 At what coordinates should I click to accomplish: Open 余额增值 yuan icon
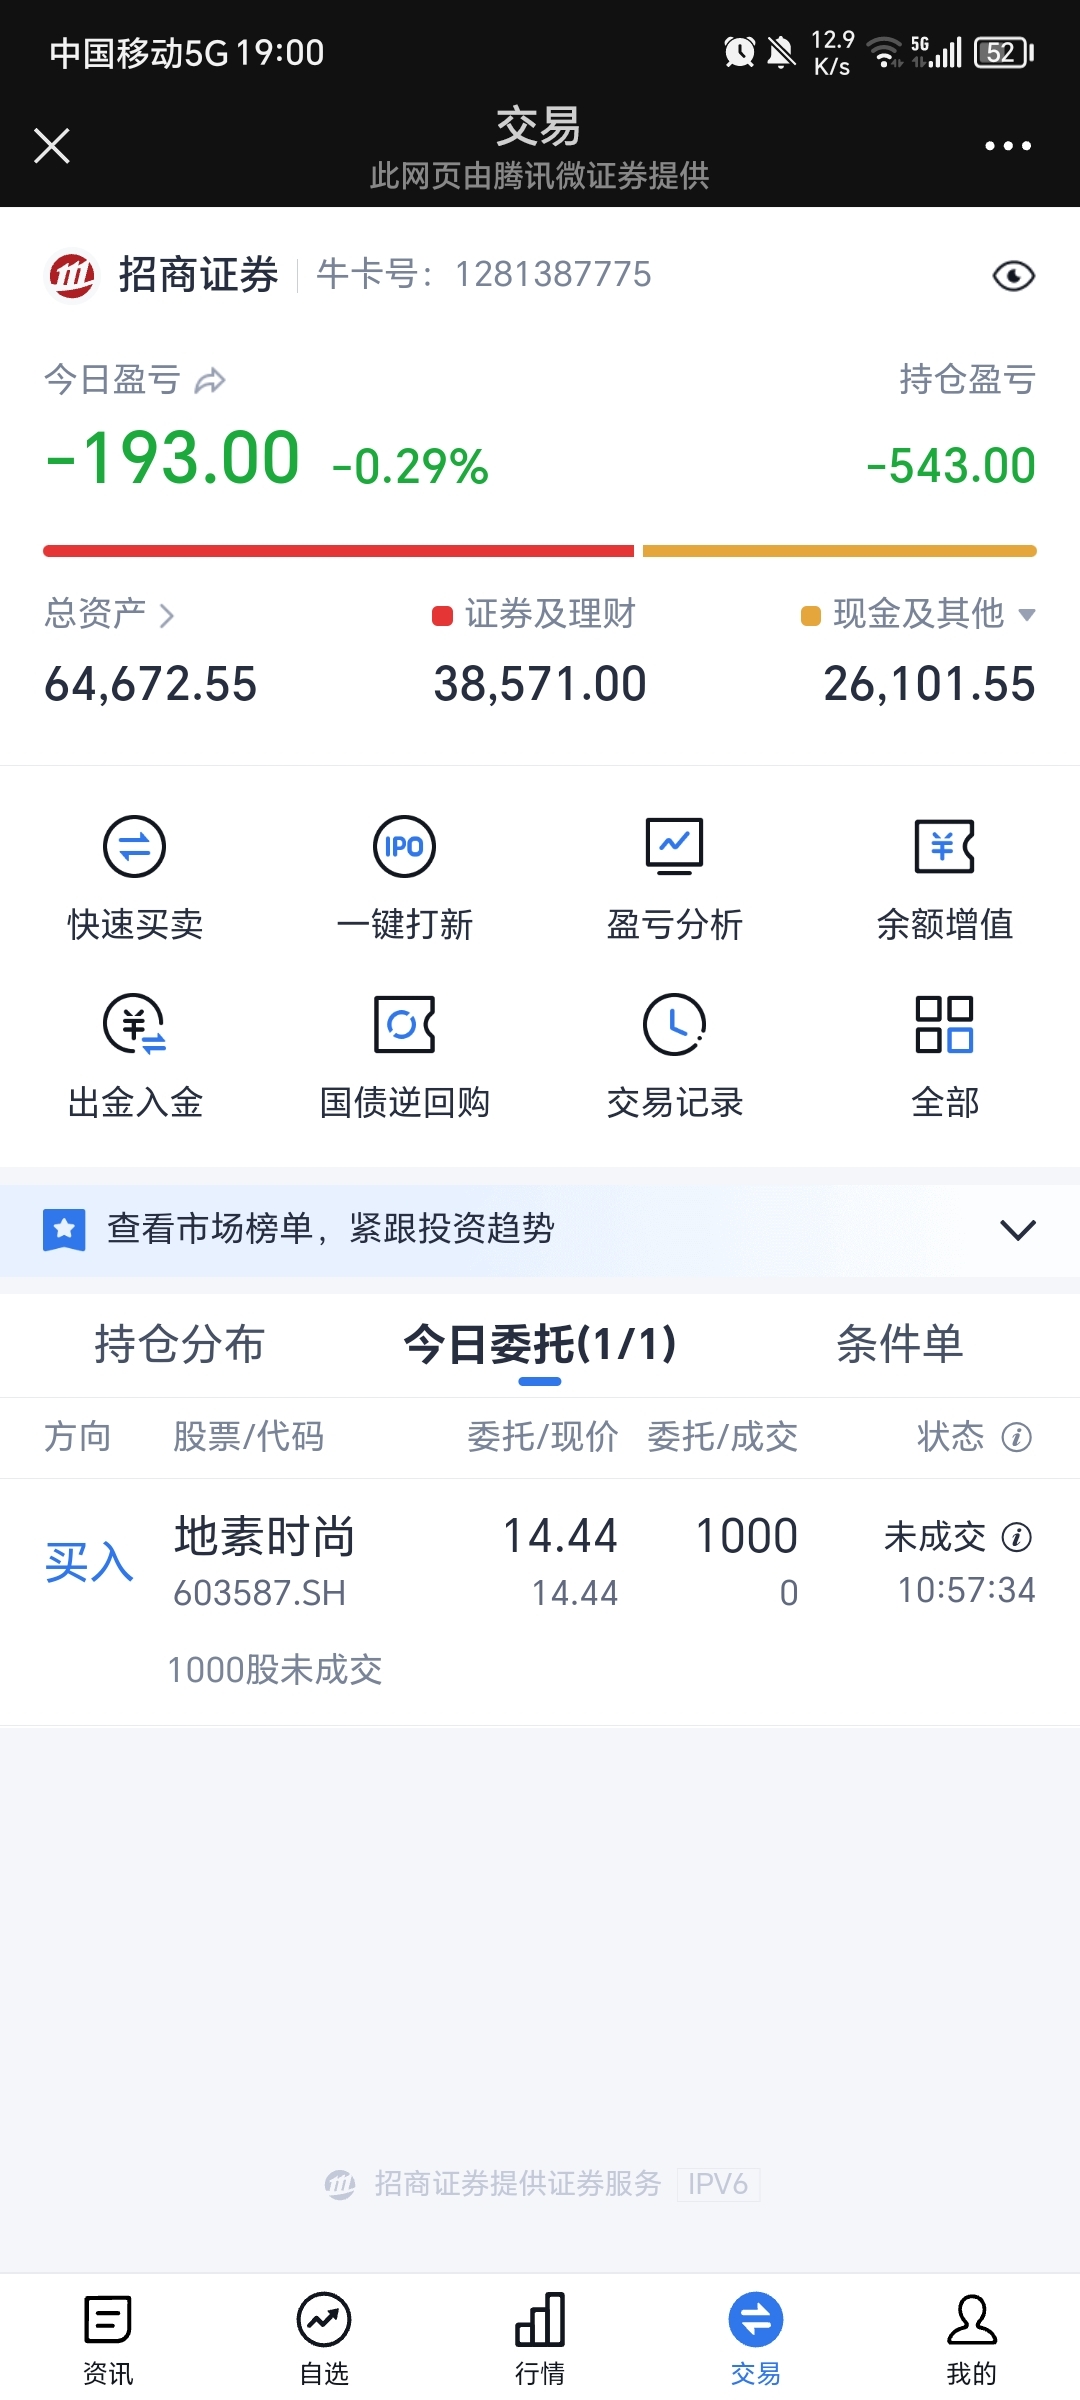tap(944, 847)
